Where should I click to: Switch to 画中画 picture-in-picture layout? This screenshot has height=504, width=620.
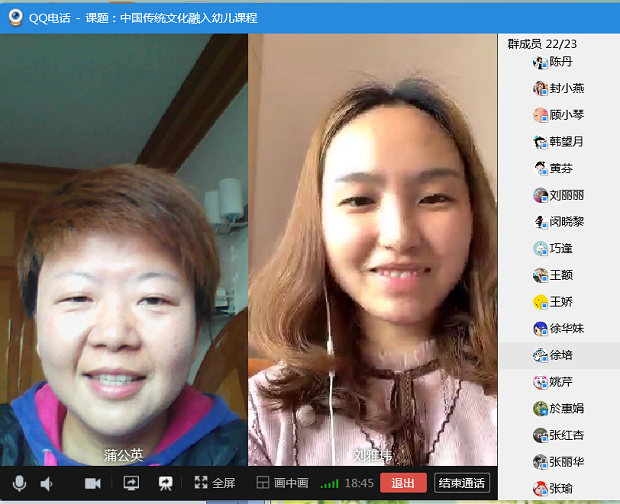[x=283, y=483]
